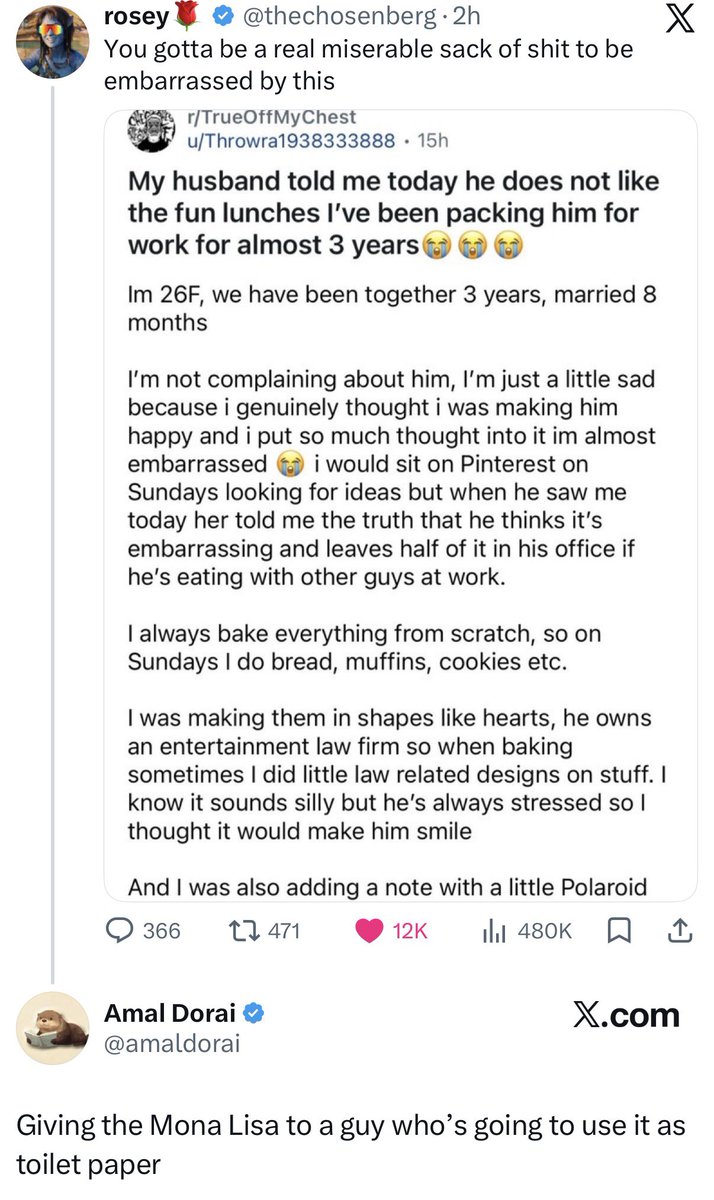Open the views analytics bar icon
The image size is (714, 1200).
pos(492,931)
